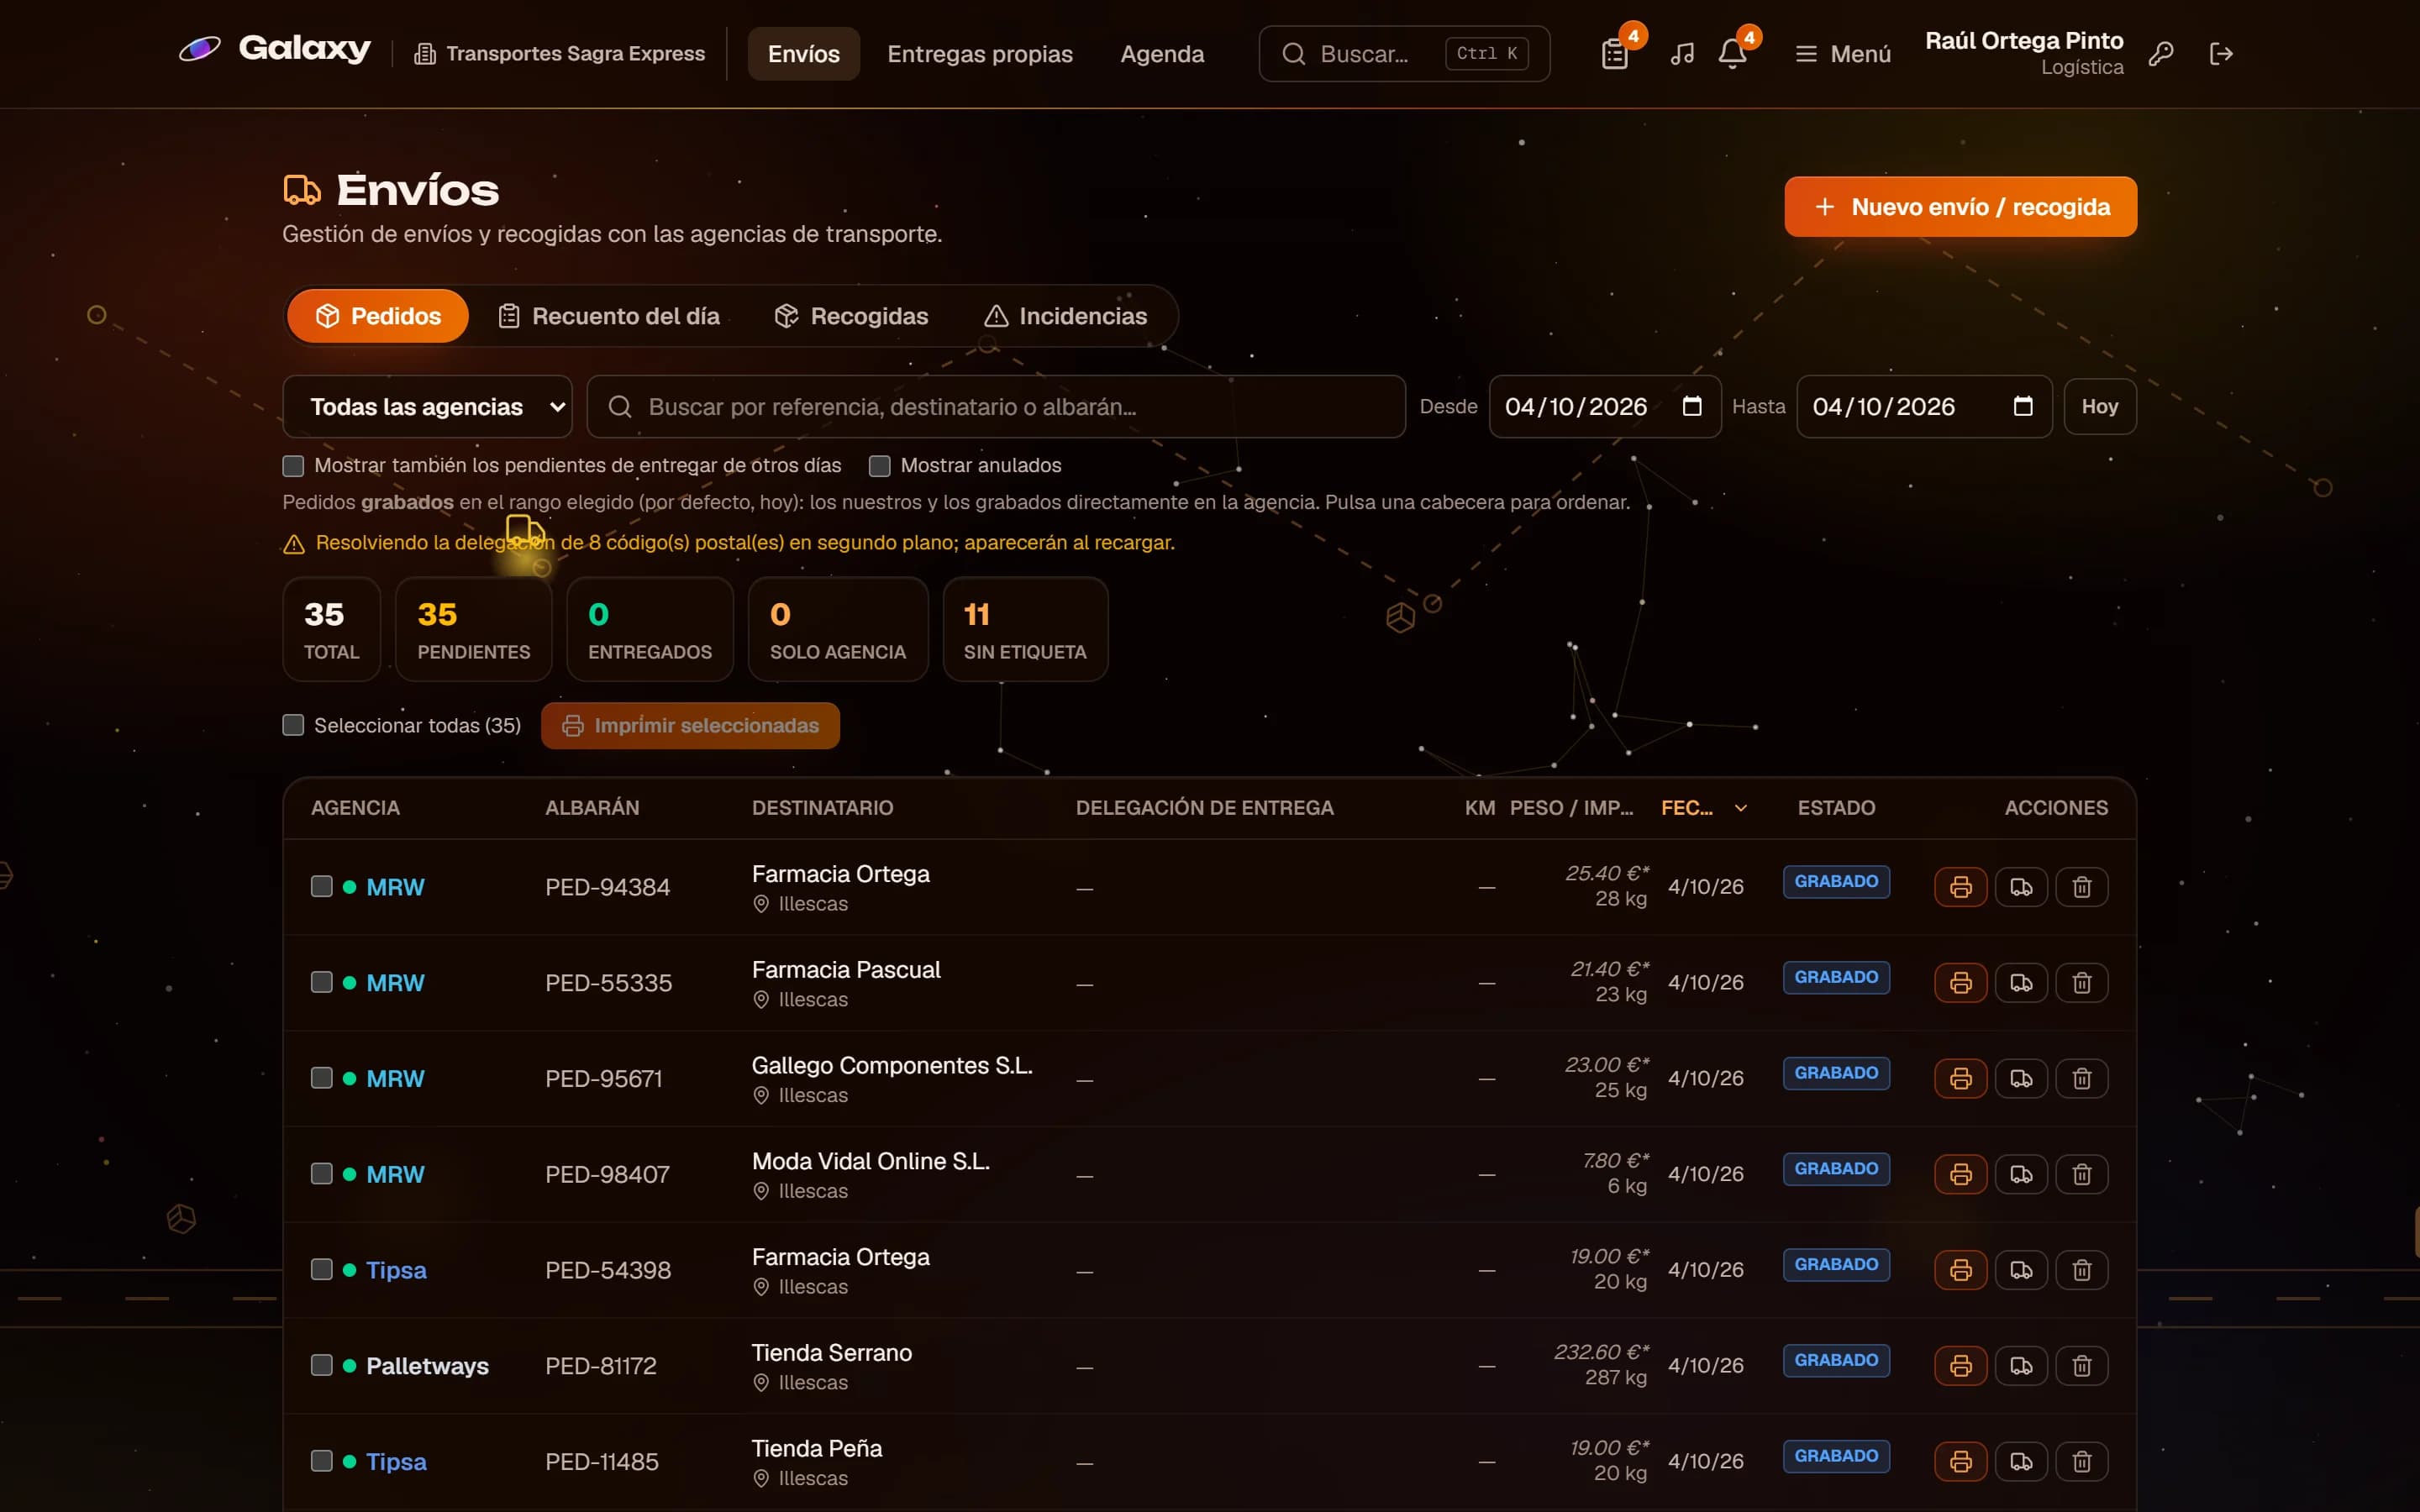Open the Todas las agencias dropdown
2420x1512 pixels.
pyautogui.click(x=428, y=407)
